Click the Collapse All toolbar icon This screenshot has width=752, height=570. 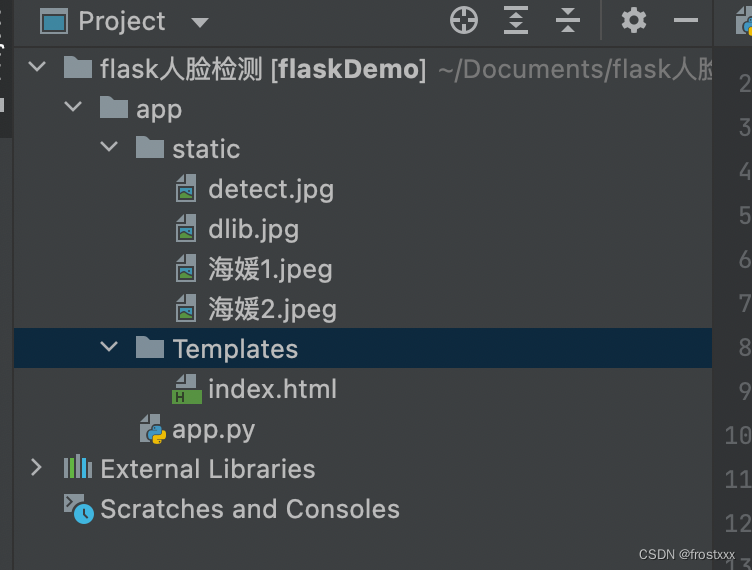coord(568,21)
